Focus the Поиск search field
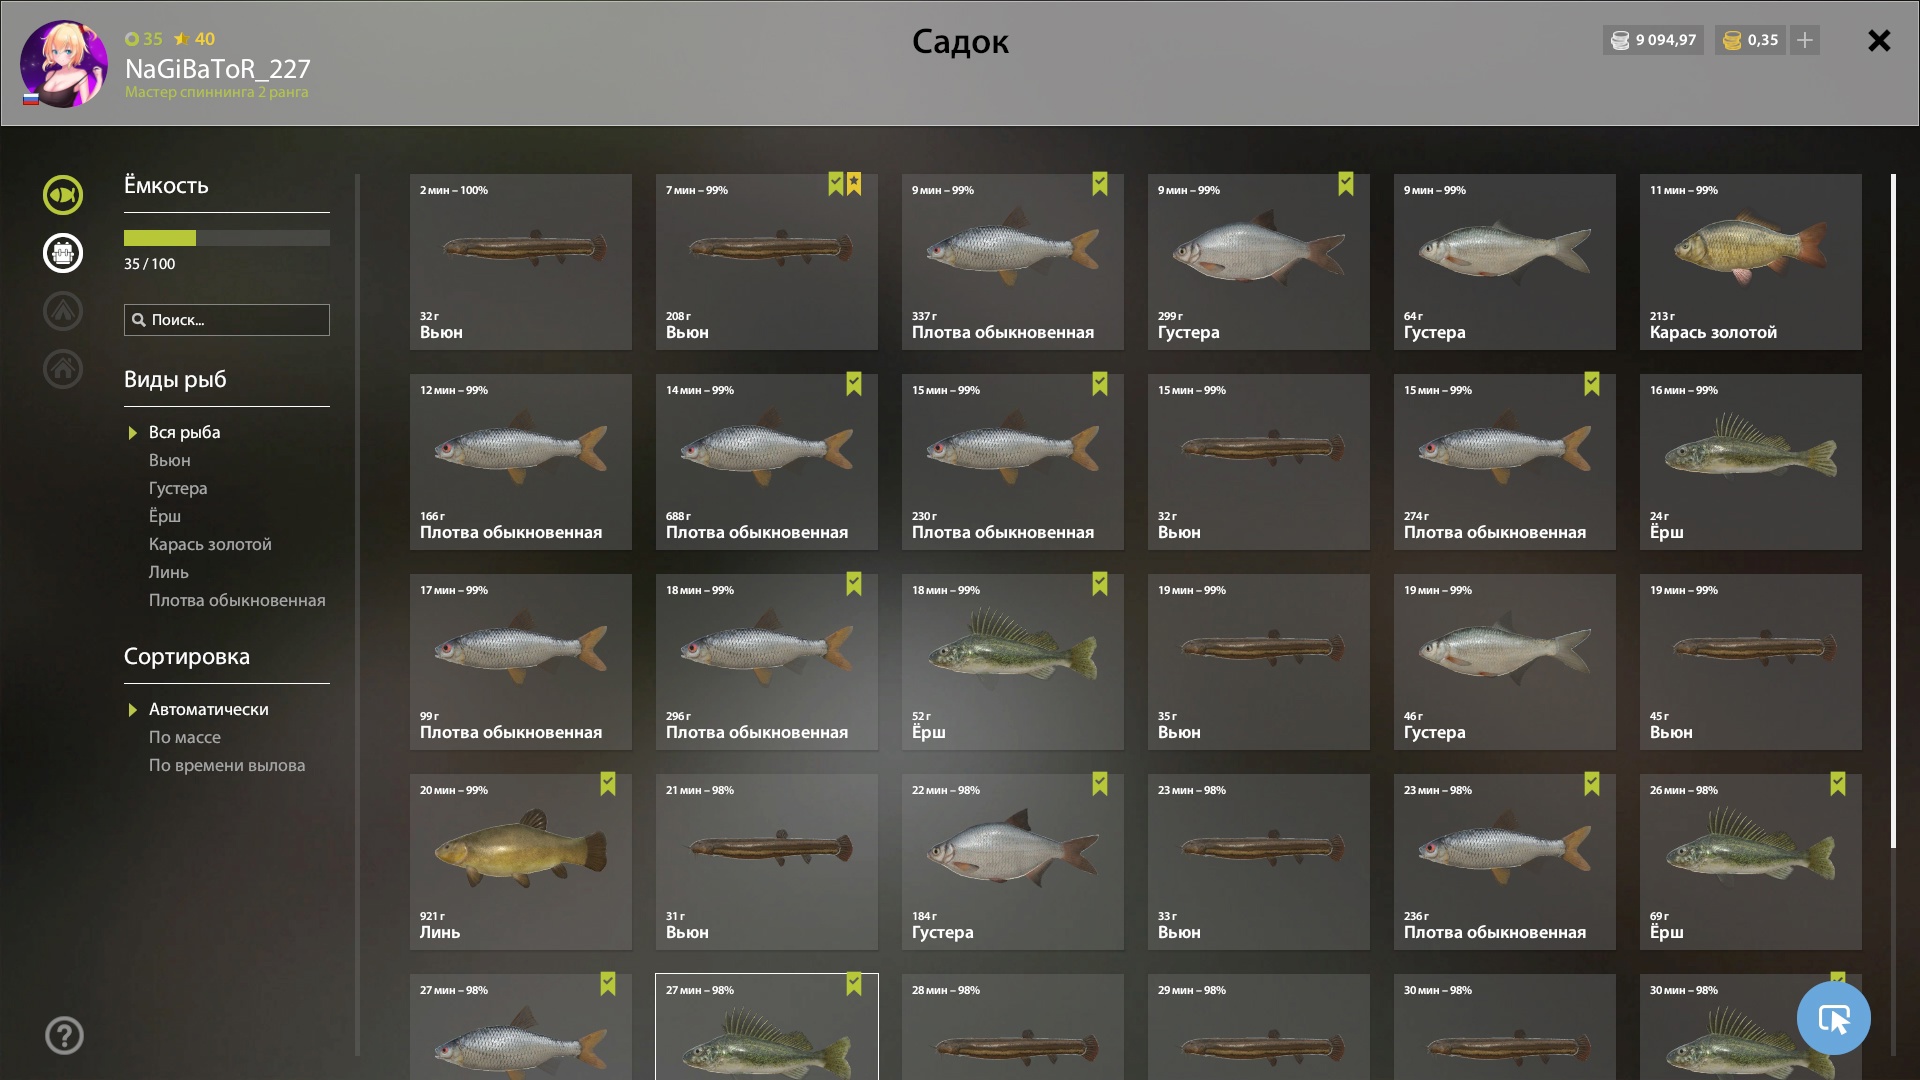The height and width of the screenshot is (1080, 1920). click(226, 320)
